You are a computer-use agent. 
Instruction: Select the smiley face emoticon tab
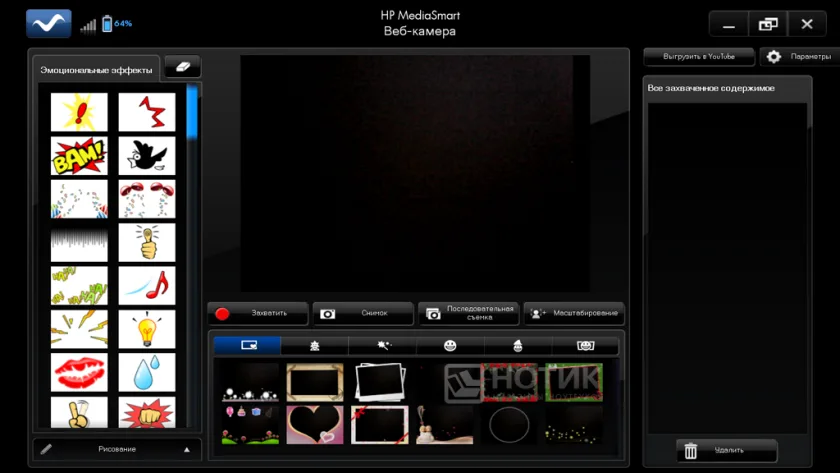[x=450, y=346]
